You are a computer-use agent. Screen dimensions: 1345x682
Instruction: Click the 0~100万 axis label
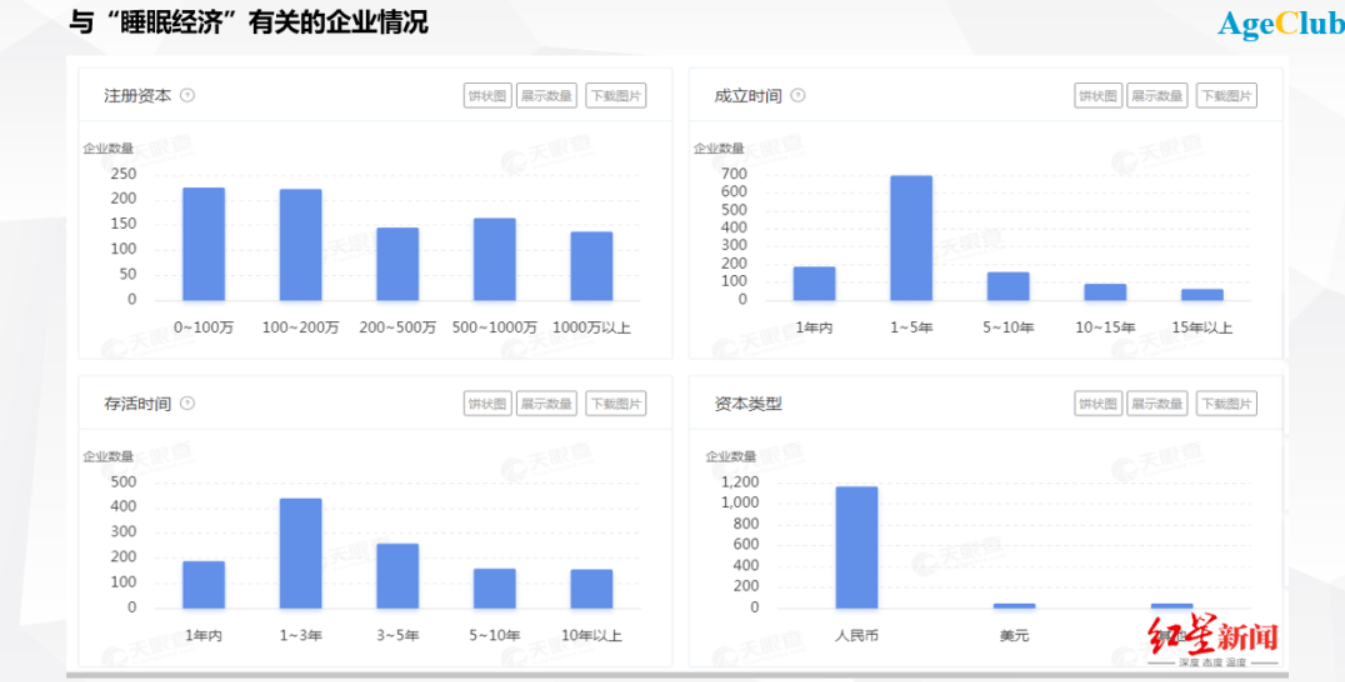click(203, 327)
